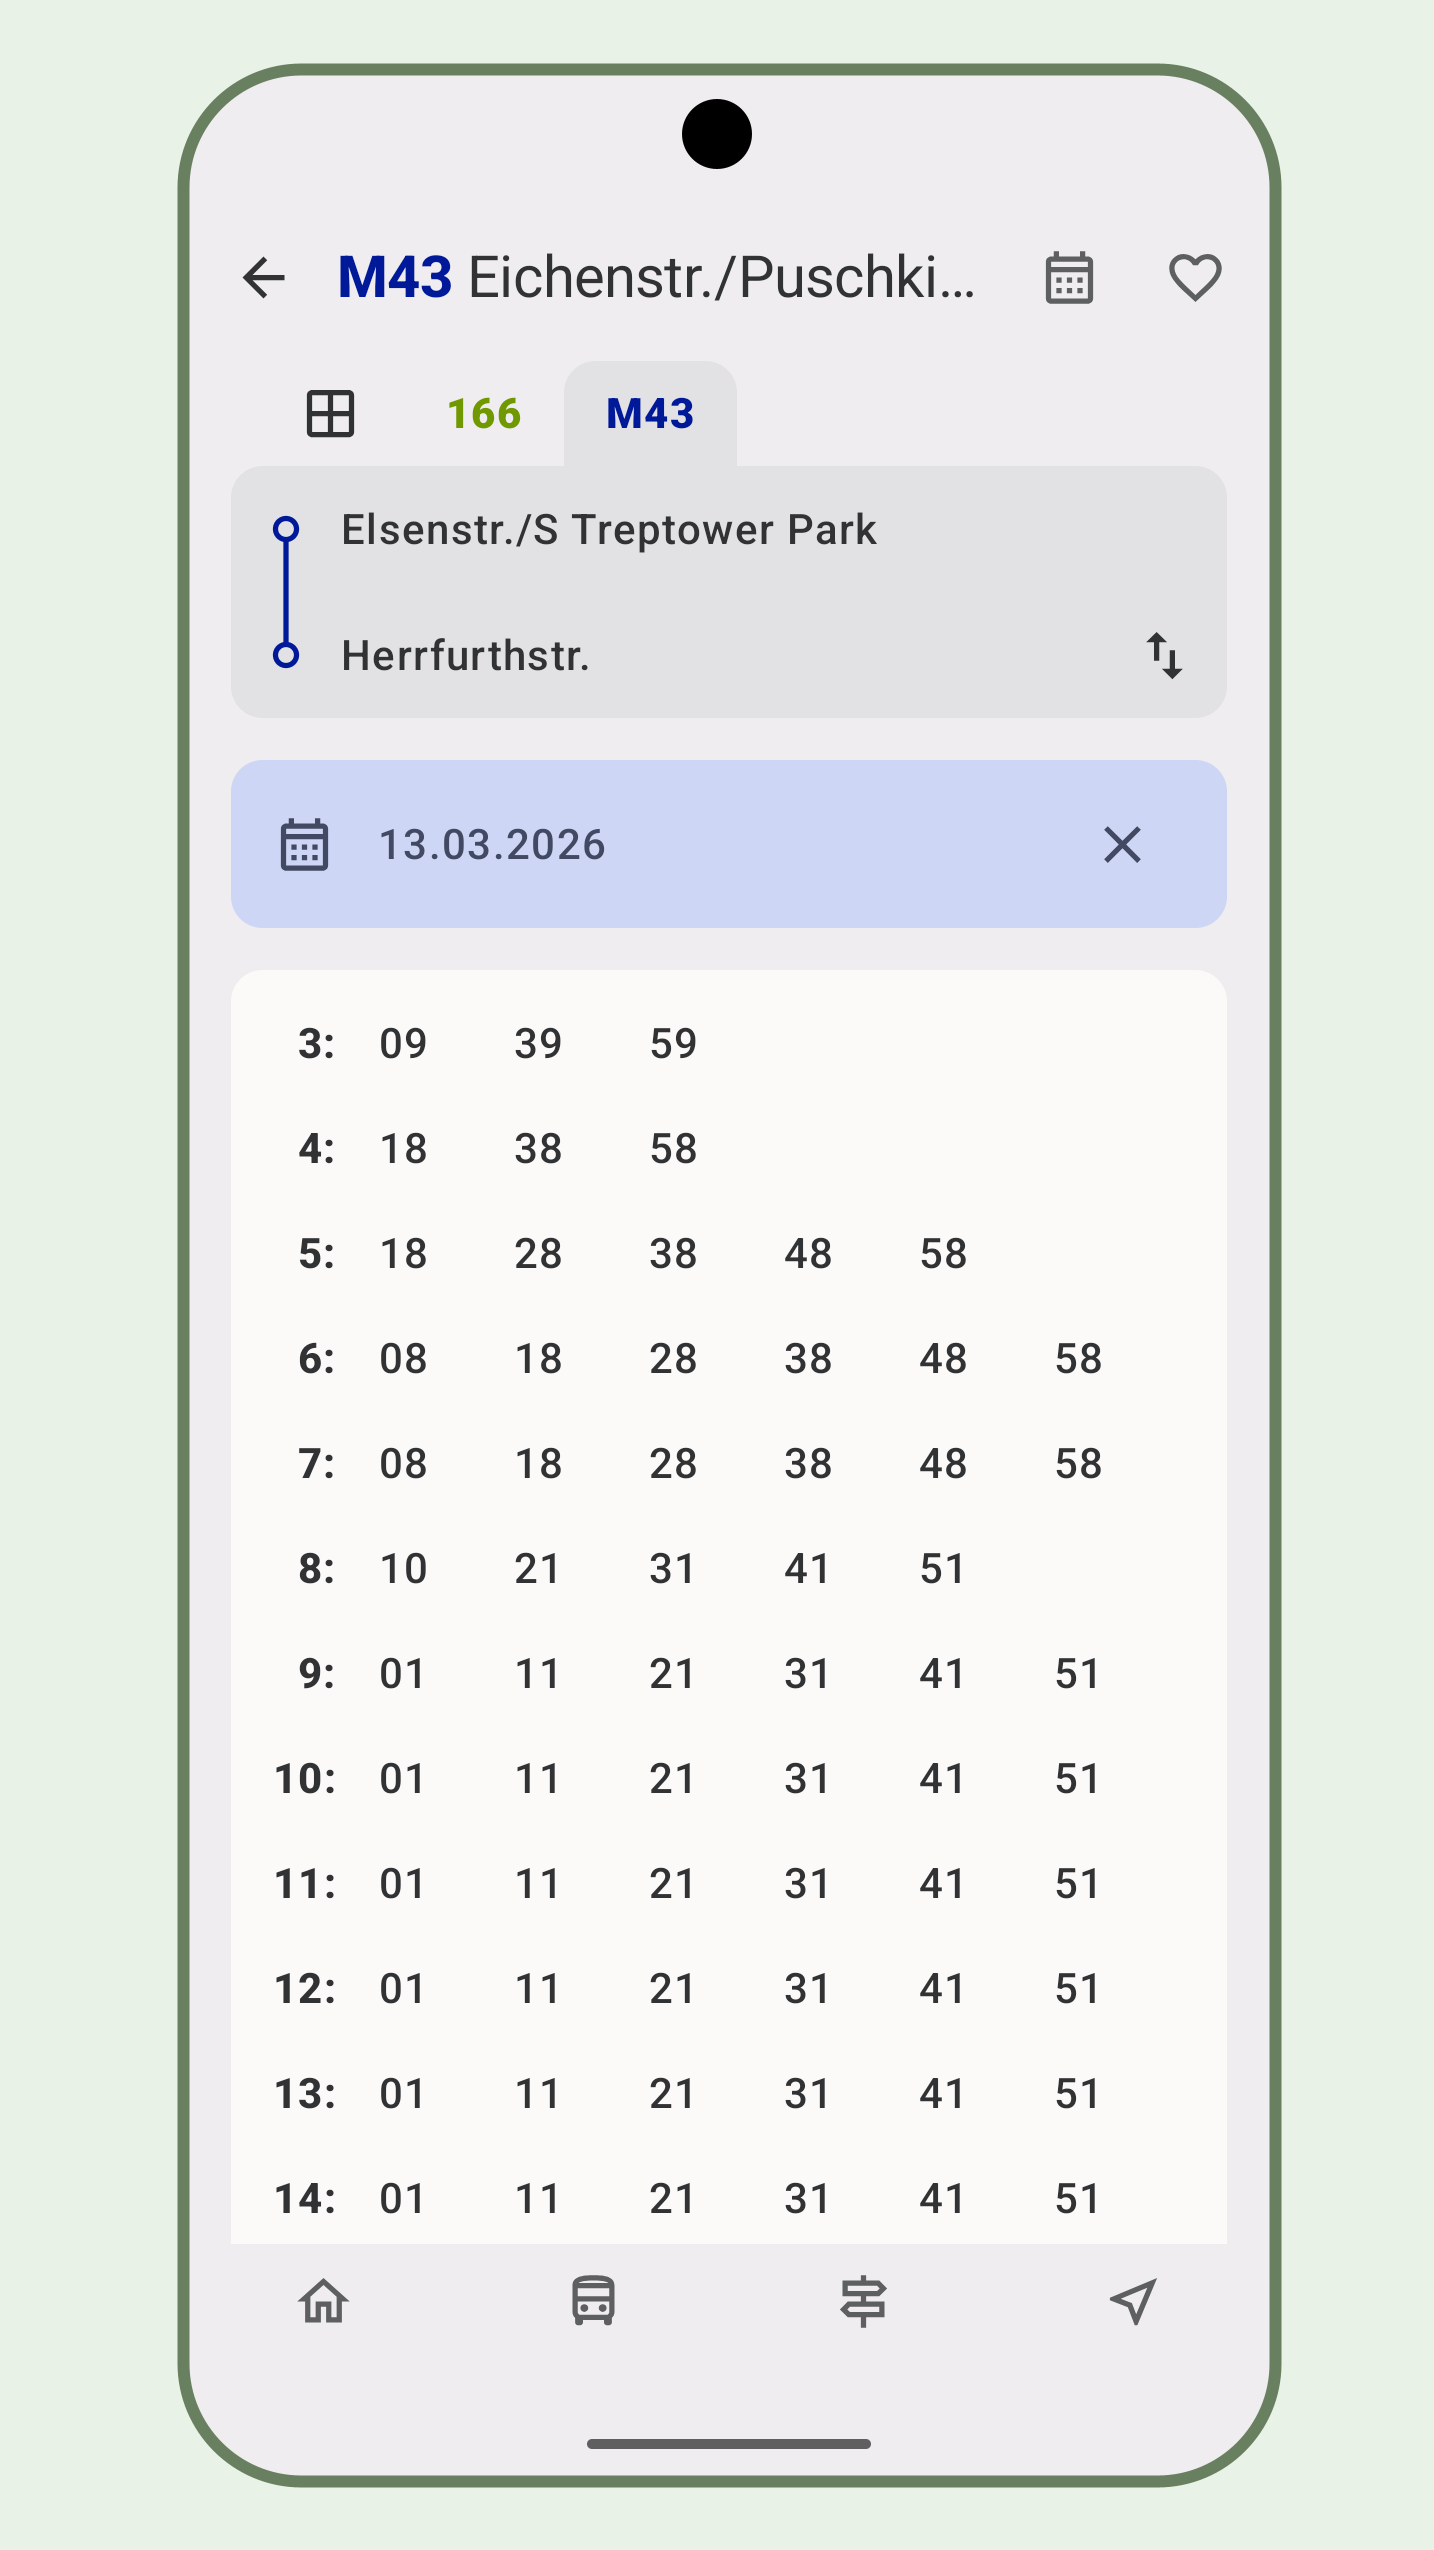This screenshot has height=2550, width=1434.
Task: Select the 8:10 departure time
Action: tap(403, 1569)
